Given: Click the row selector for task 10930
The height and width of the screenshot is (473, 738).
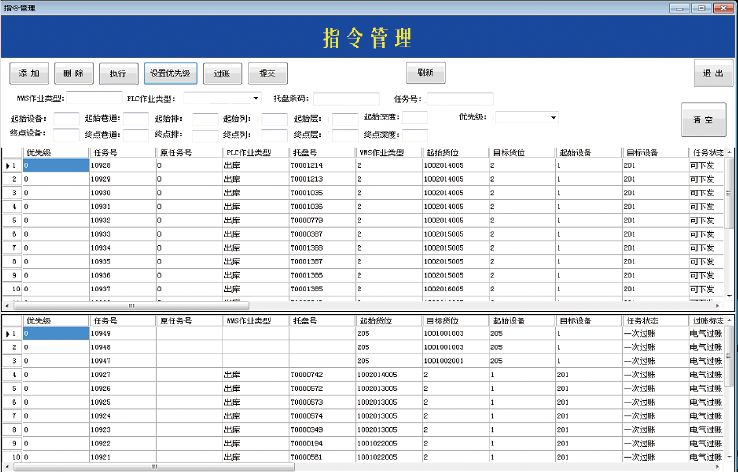Looking at the screenshot, I should [x=12, y=192].
